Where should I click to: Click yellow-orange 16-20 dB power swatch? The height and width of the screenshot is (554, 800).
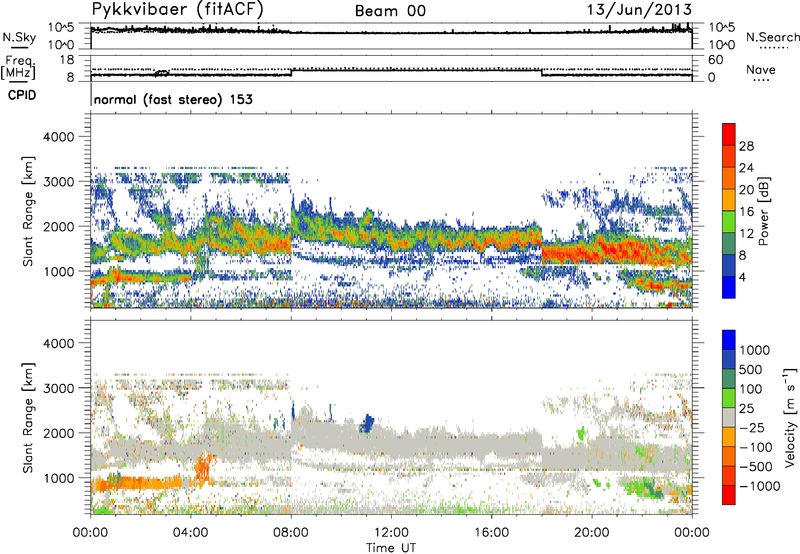[729, 200]
